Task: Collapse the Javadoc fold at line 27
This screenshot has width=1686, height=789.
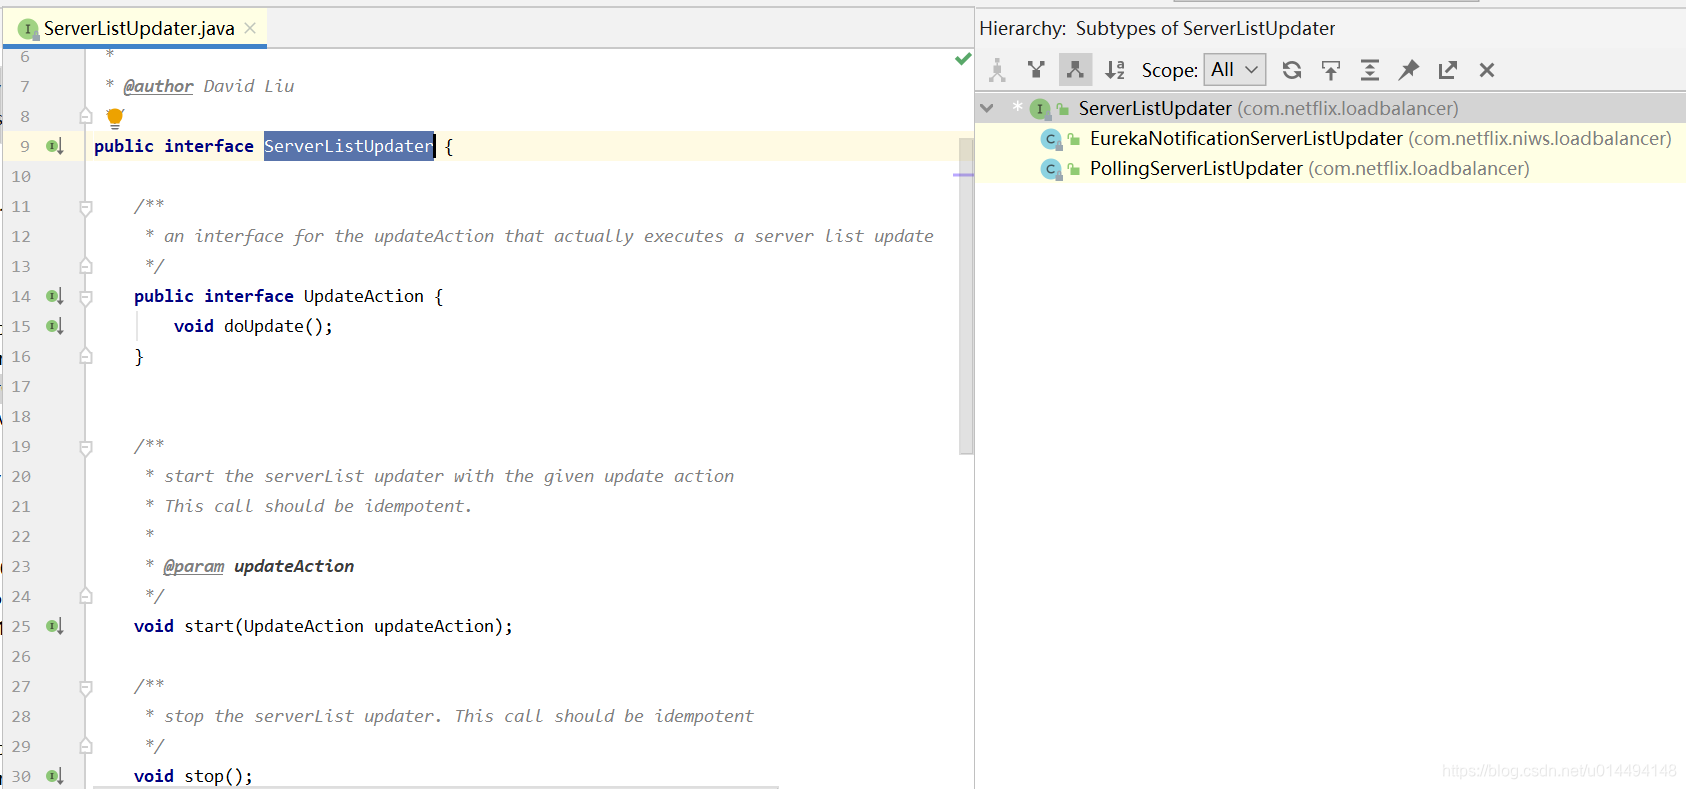Action: coord(86,687)
